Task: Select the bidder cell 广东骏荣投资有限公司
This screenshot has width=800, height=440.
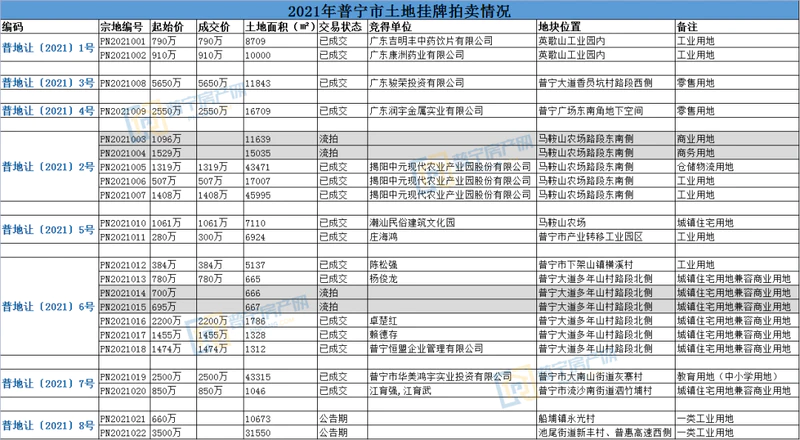Action: click(x=418, y=86)
